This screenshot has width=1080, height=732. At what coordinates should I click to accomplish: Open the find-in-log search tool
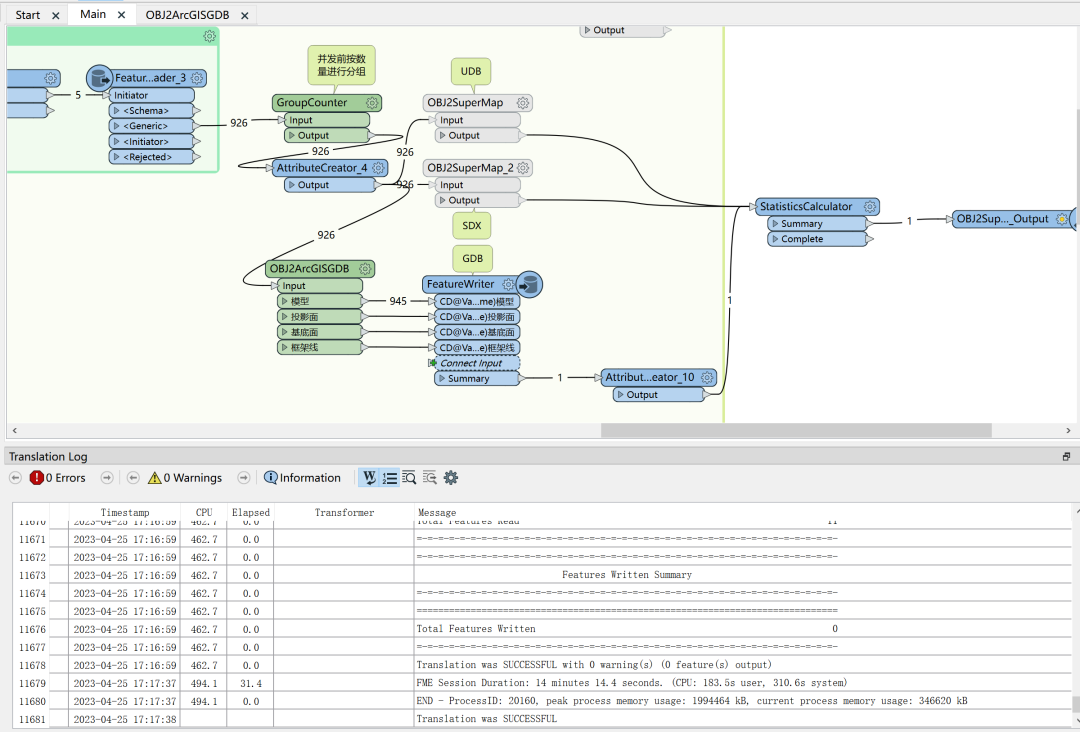pos(409,477)
